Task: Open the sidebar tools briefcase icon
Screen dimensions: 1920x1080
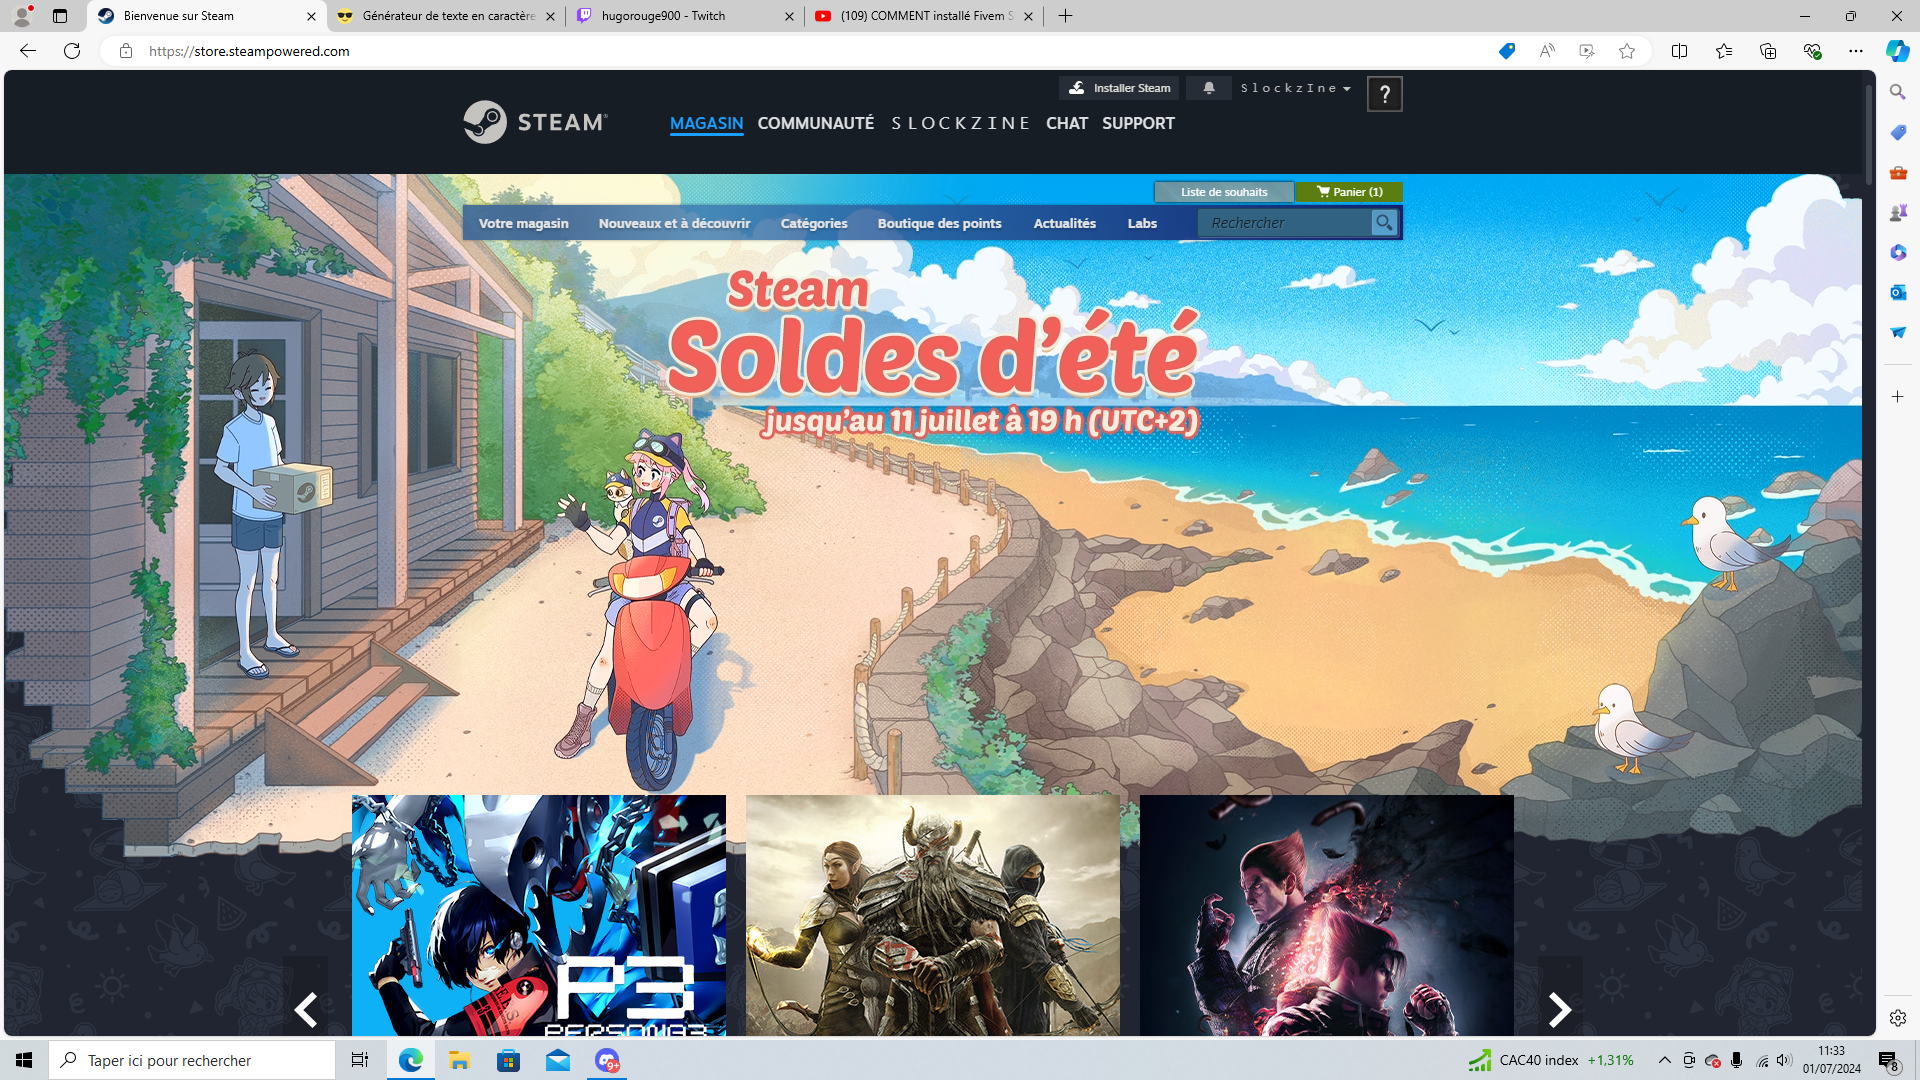Action: pyautogui.click(x=1897, y=172)
